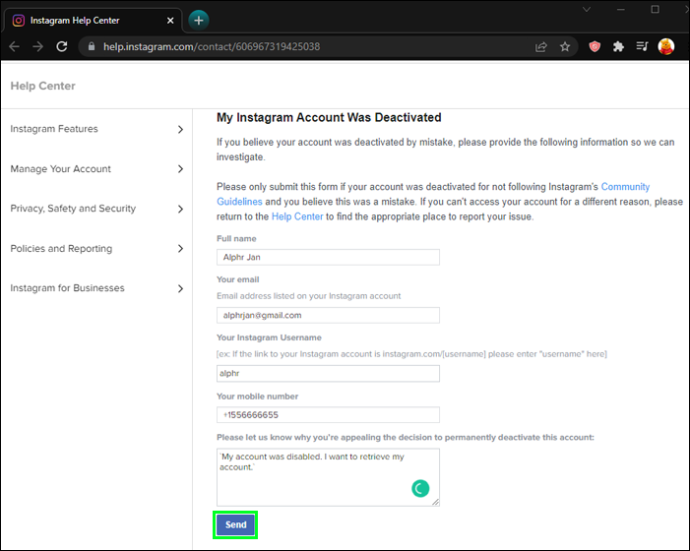Click the green Grammarly icon in the textarea
Image resolution: width=690 pixels, height=551 pixels.
point(420,489)
